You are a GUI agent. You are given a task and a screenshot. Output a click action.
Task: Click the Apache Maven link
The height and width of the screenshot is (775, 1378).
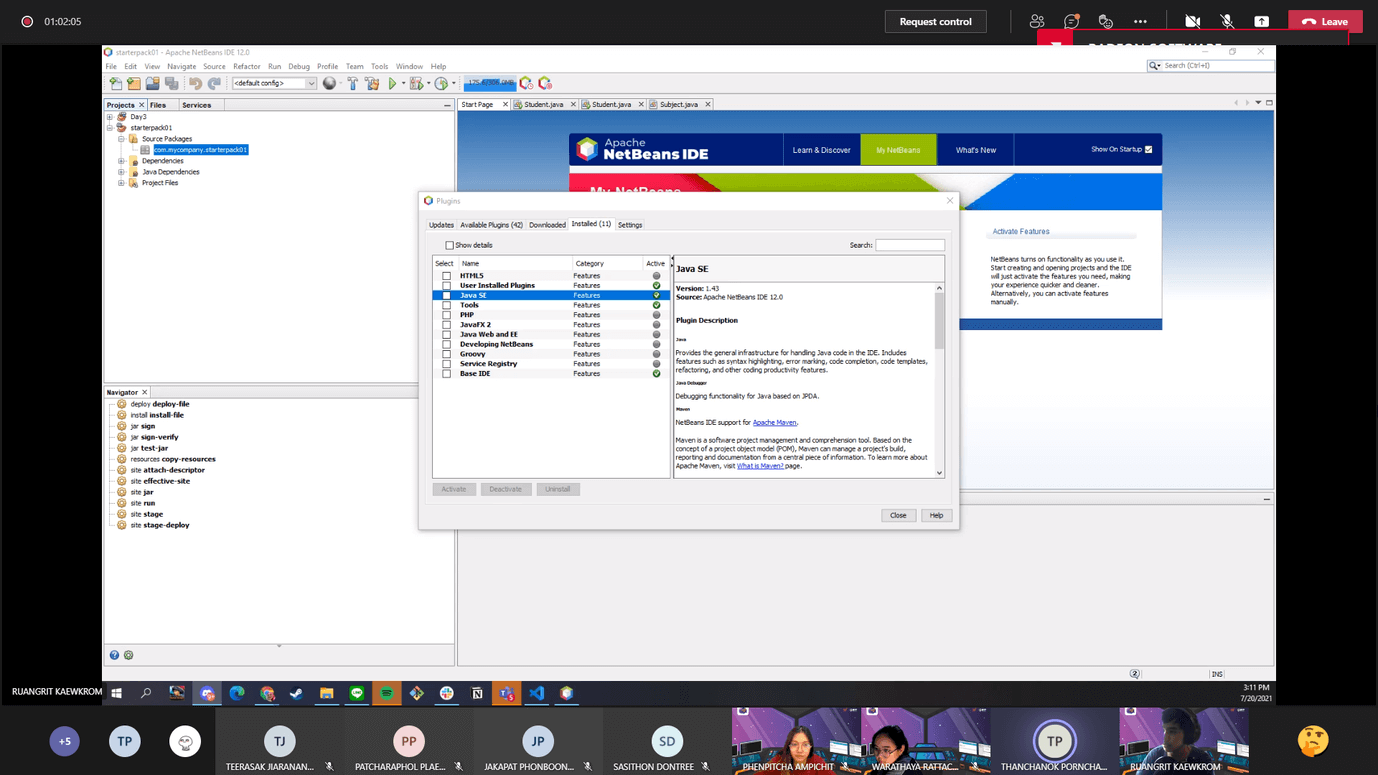point(774,423)
